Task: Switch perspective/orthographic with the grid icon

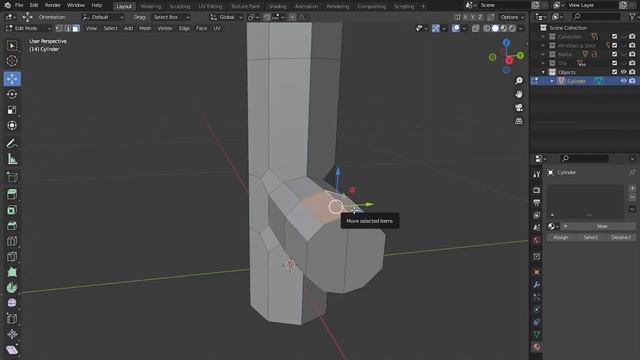Action: 519,121
